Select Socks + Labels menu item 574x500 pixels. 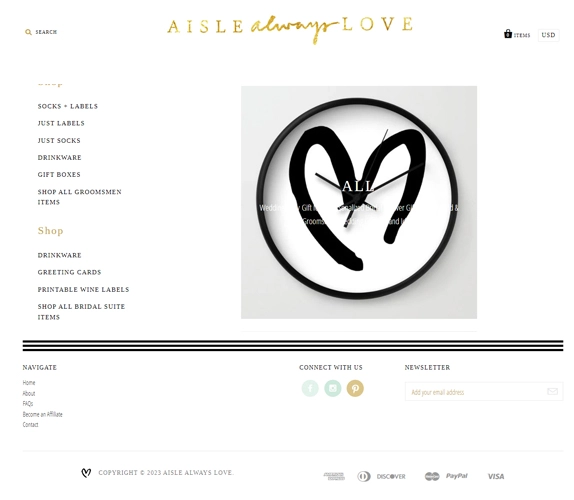(x=68, y=107)
